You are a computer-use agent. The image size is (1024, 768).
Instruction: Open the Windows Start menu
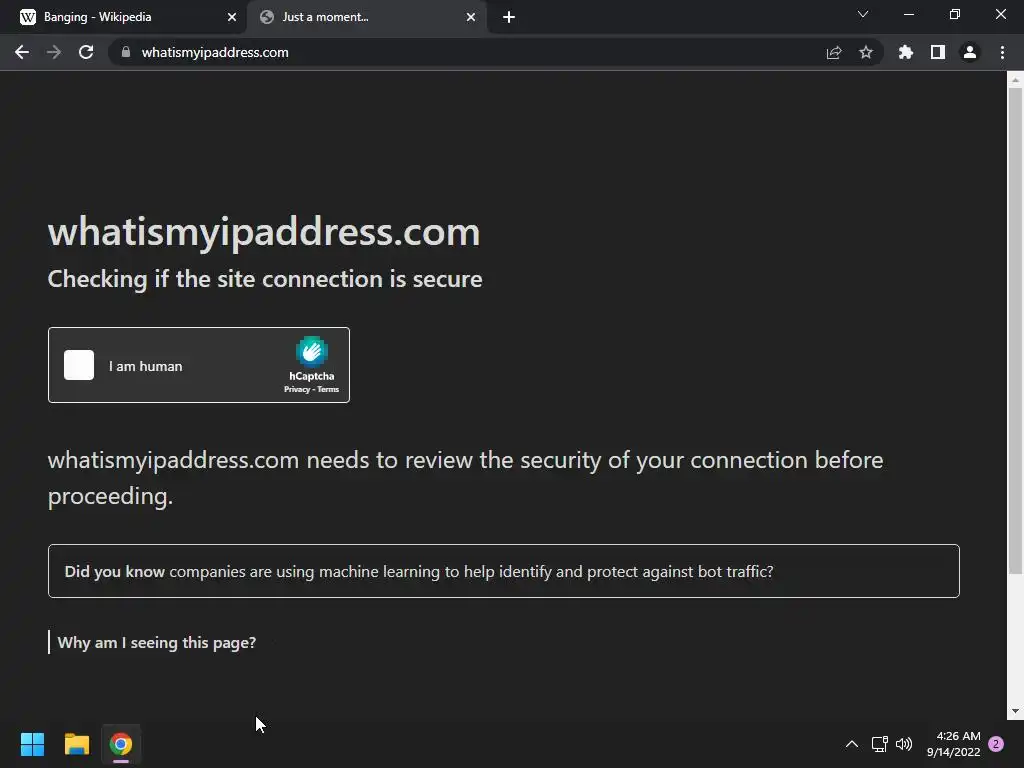click(x=32, y=744)
